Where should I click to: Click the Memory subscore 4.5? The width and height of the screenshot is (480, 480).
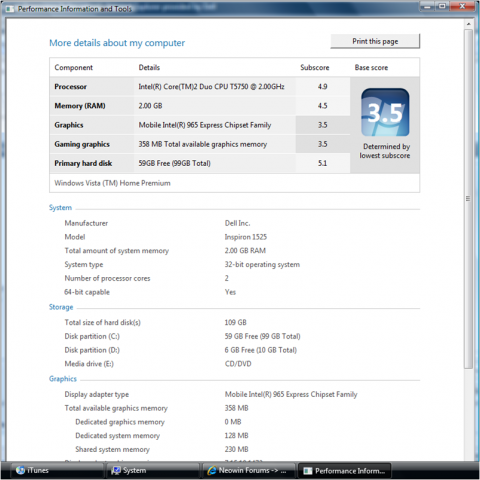322,106
